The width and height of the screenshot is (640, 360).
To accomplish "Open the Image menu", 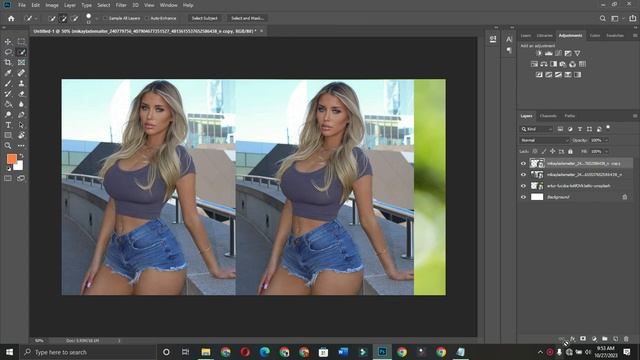I will 52,5.
